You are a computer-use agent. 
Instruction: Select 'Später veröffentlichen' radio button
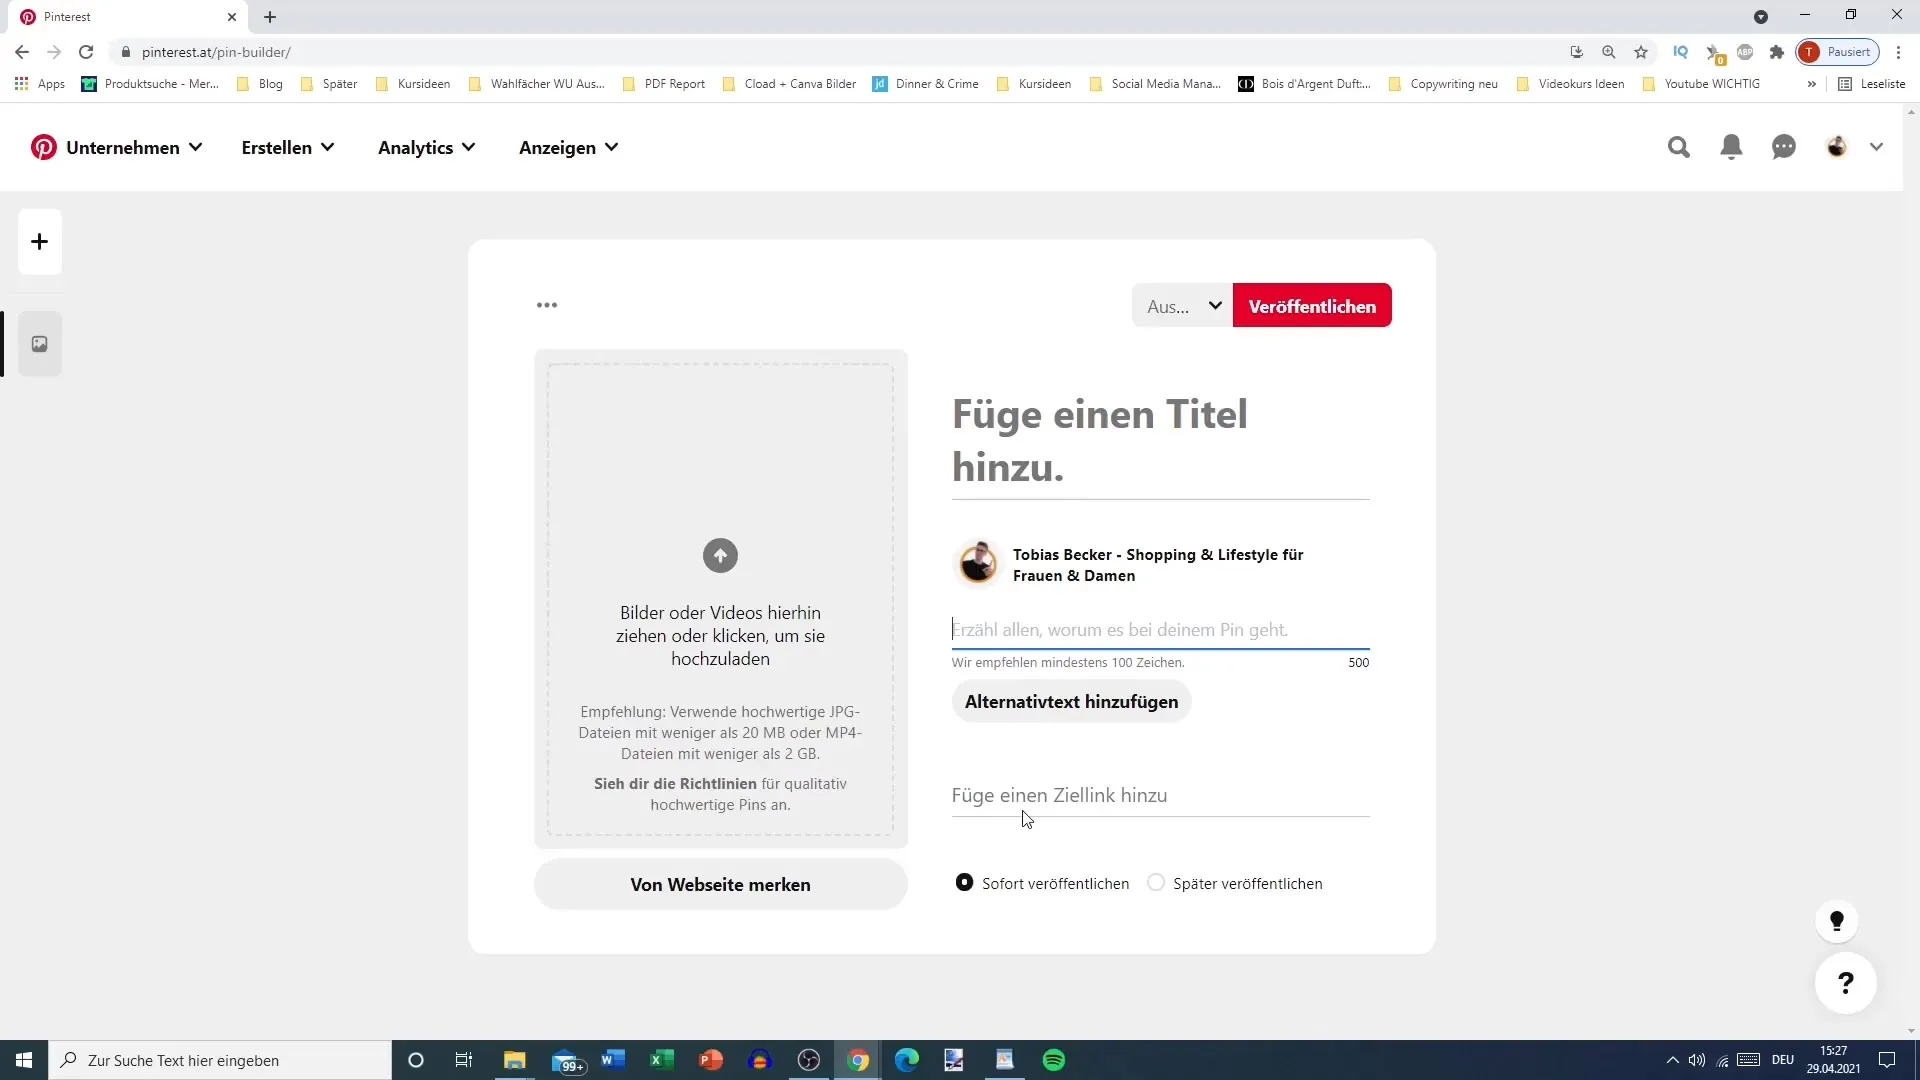point(1156,882)
